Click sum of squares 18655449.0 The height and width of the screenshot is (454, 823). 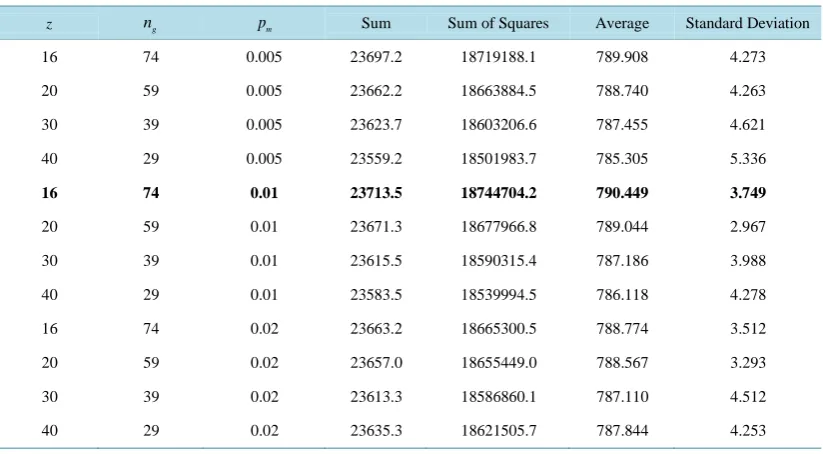[x=498, y=363]
